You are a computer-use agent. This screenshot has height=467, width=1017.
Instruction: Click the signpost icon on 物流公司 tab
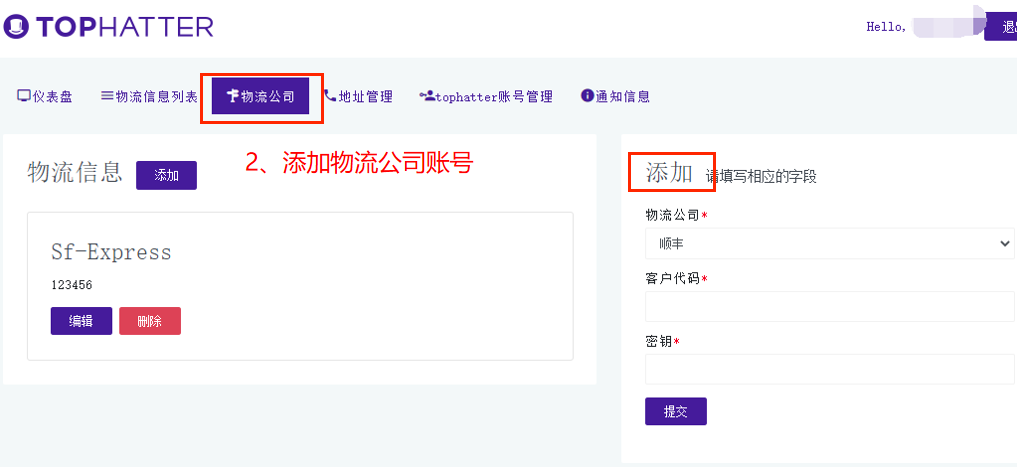(233, 96)
